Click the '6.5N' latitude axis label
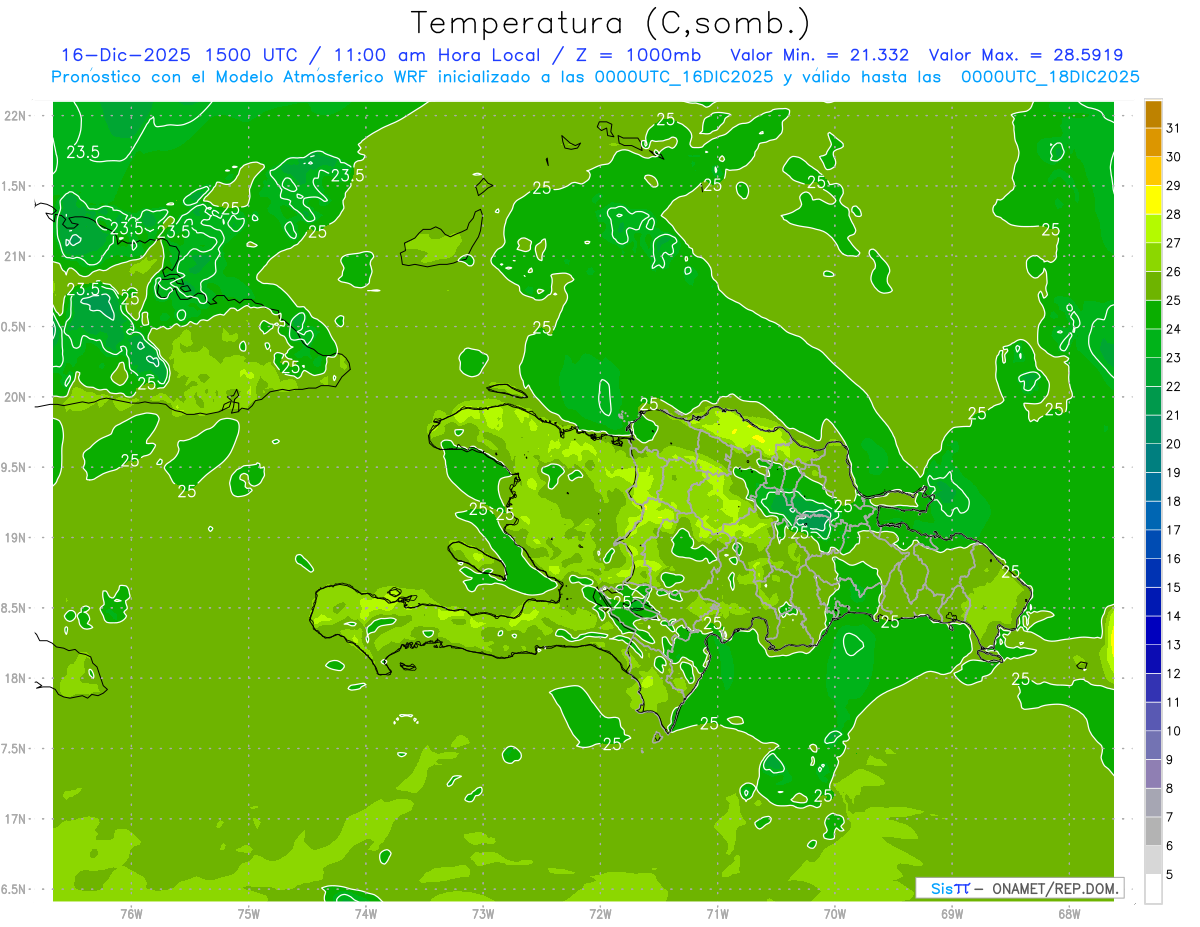This screenshot has width=1200, height=927. [x=15, y=890]
